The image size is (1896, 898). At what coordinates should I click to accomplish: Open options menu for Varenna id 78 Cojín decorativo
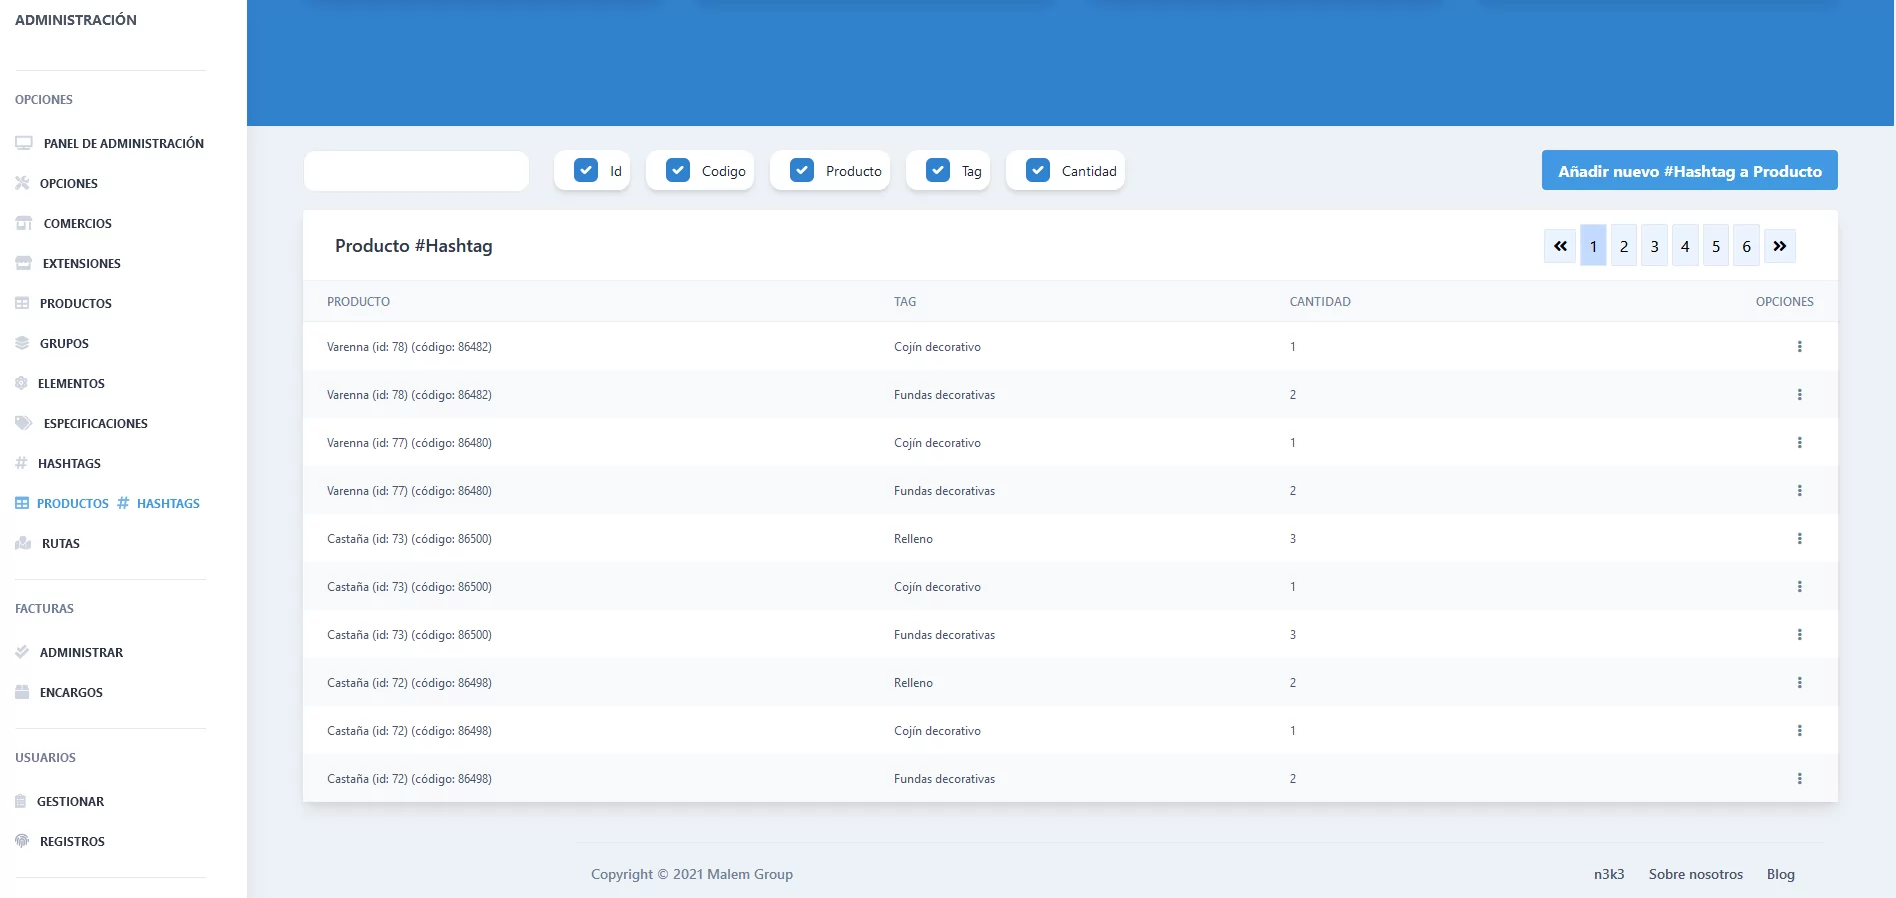pos(1799,347)
